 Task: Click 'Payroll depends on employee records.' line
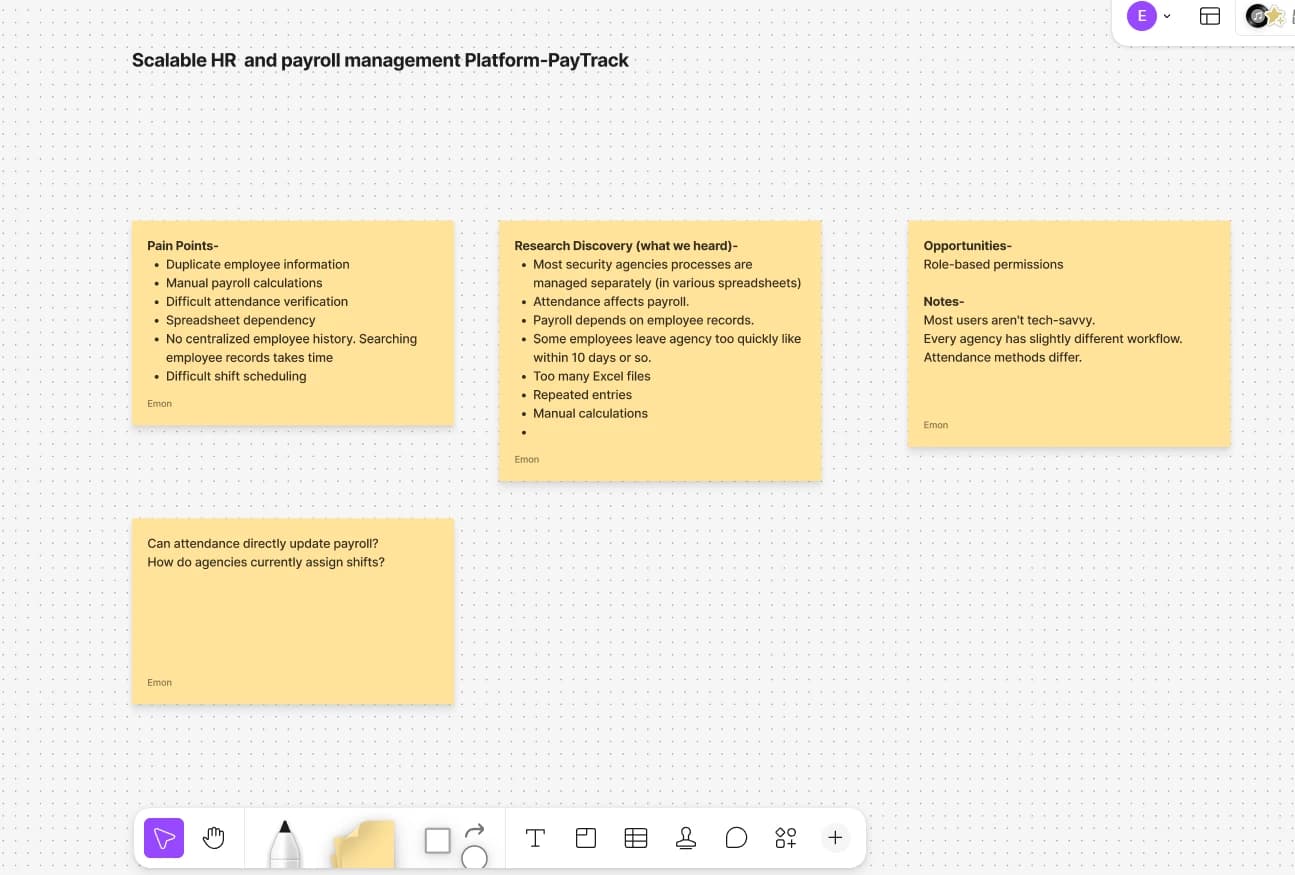click(643, 321)
